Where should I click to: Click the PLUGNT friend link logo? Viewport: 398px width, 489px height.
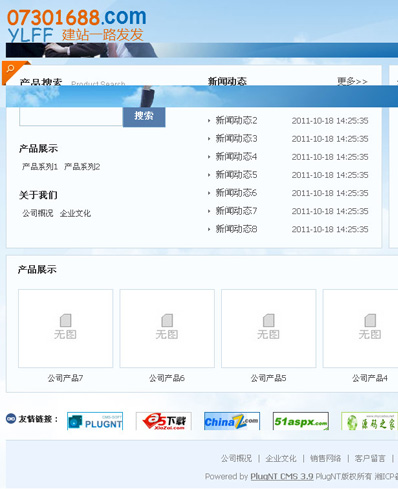pos(95,421)
